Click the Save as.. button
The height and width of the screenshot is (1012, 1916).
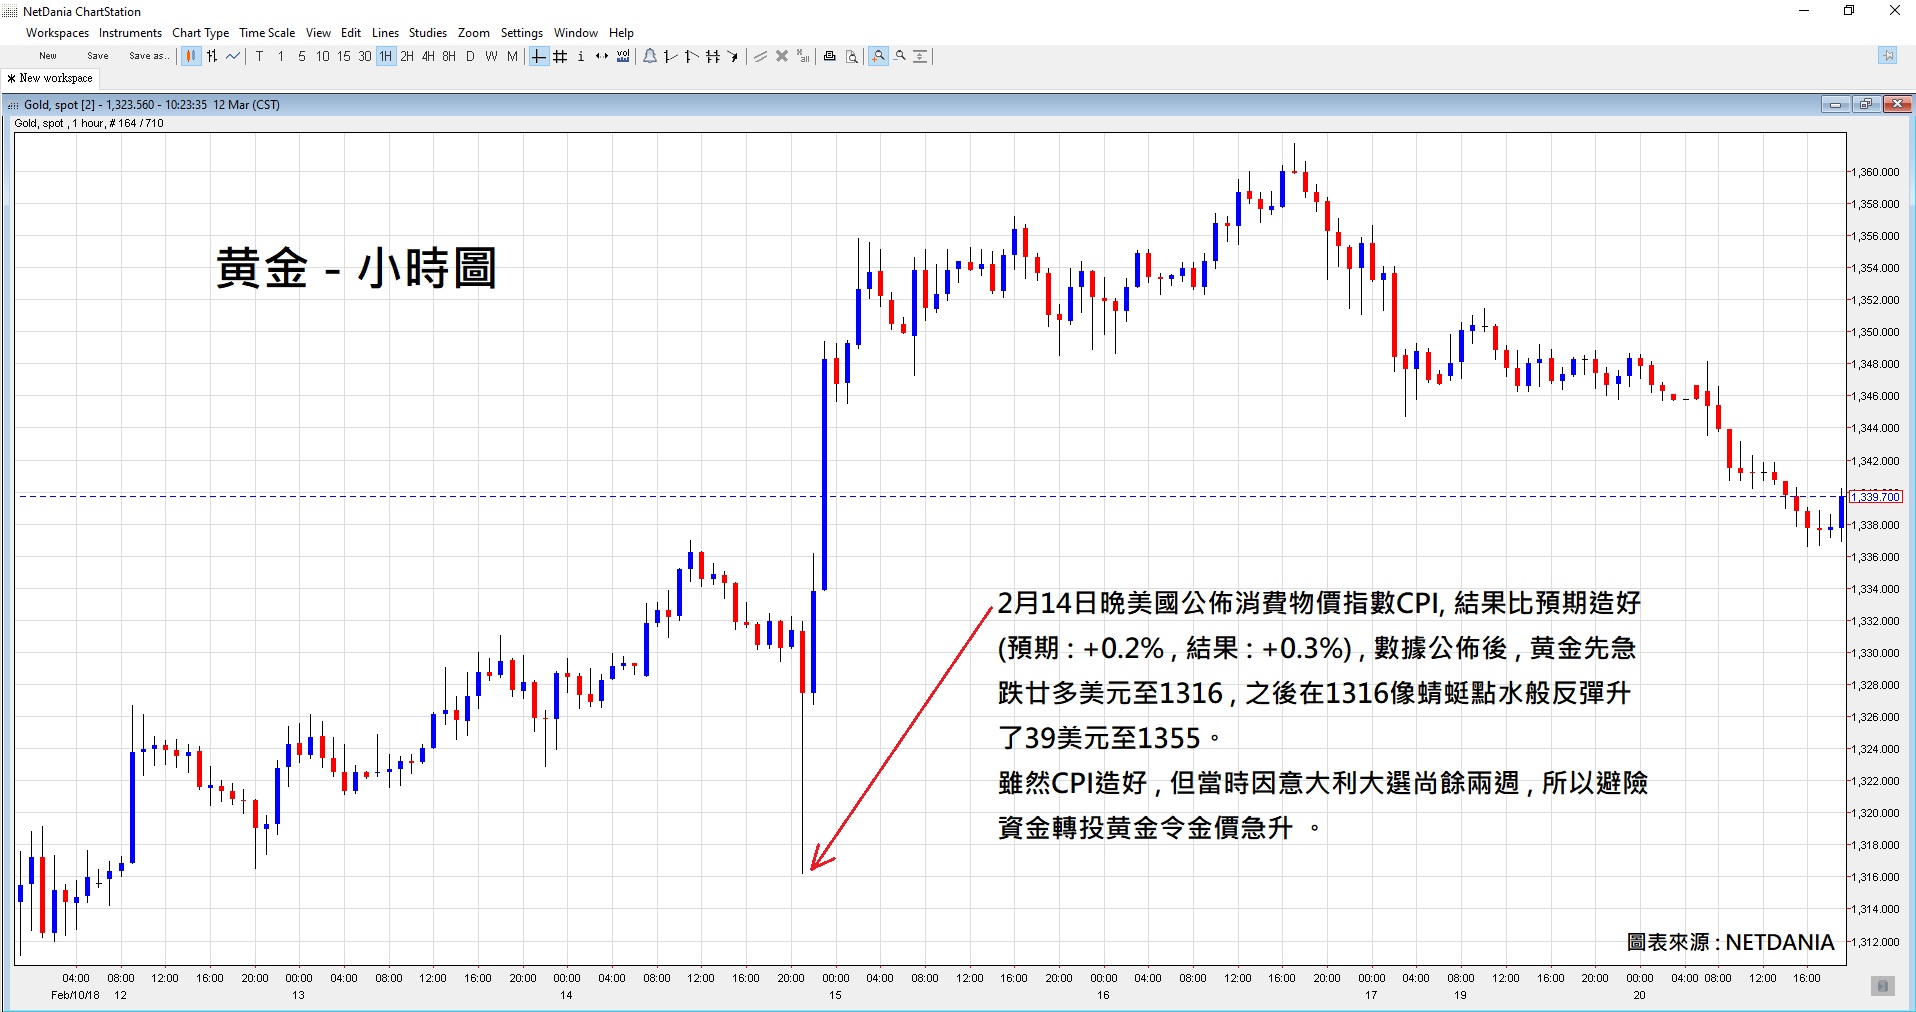(x=148, y=56)
